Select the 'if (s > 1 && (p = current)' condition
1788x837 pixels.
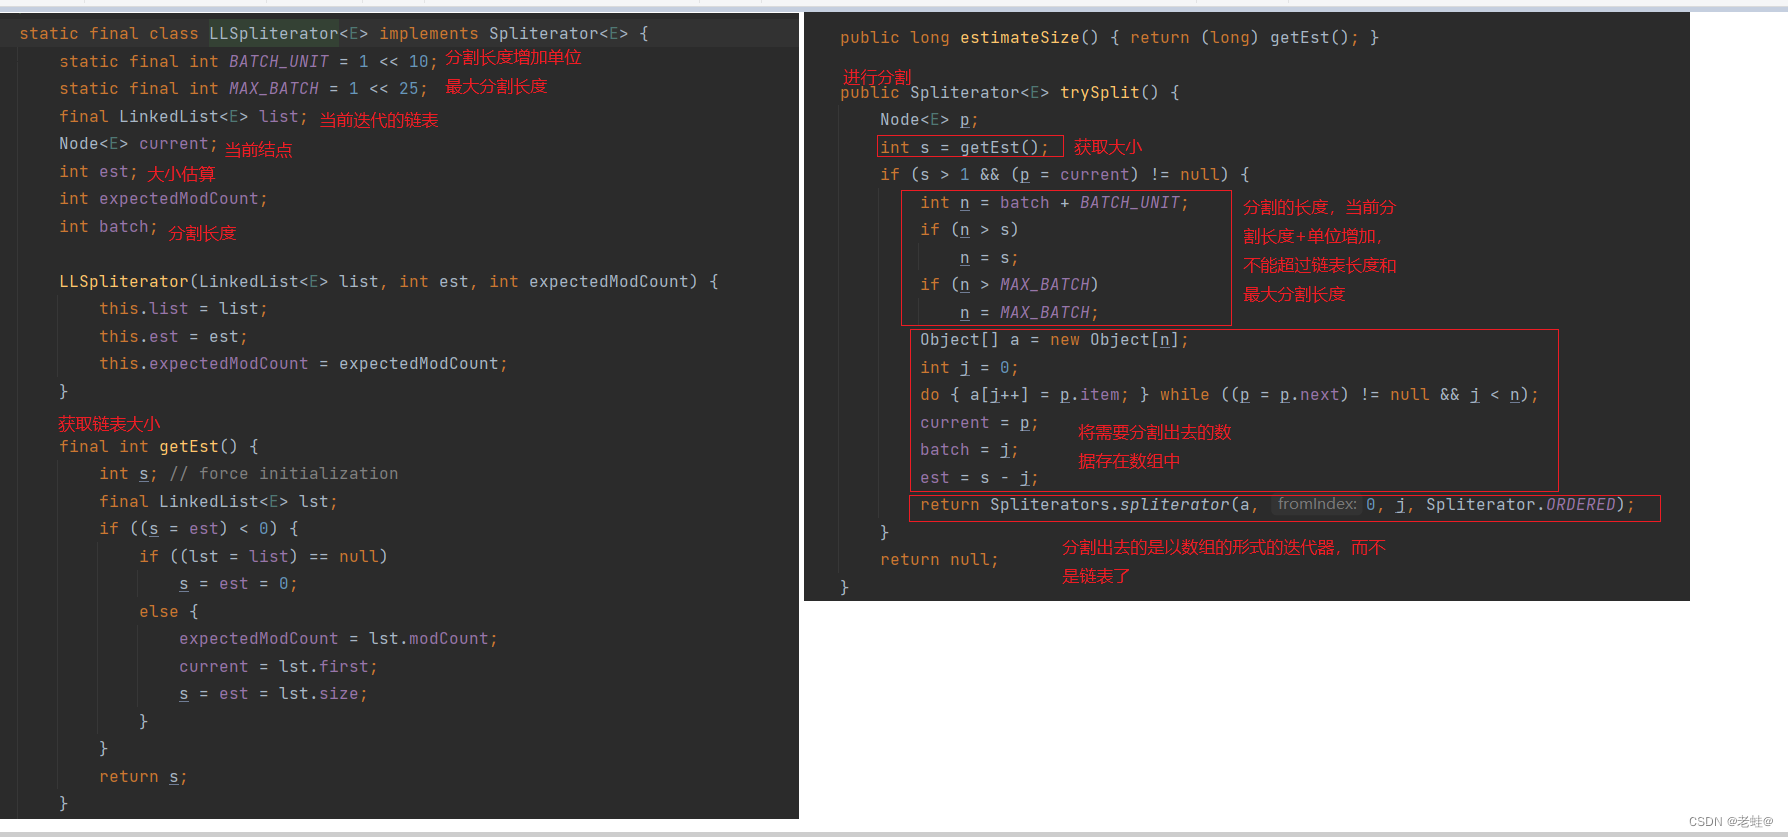click(x=1065, y=175)
